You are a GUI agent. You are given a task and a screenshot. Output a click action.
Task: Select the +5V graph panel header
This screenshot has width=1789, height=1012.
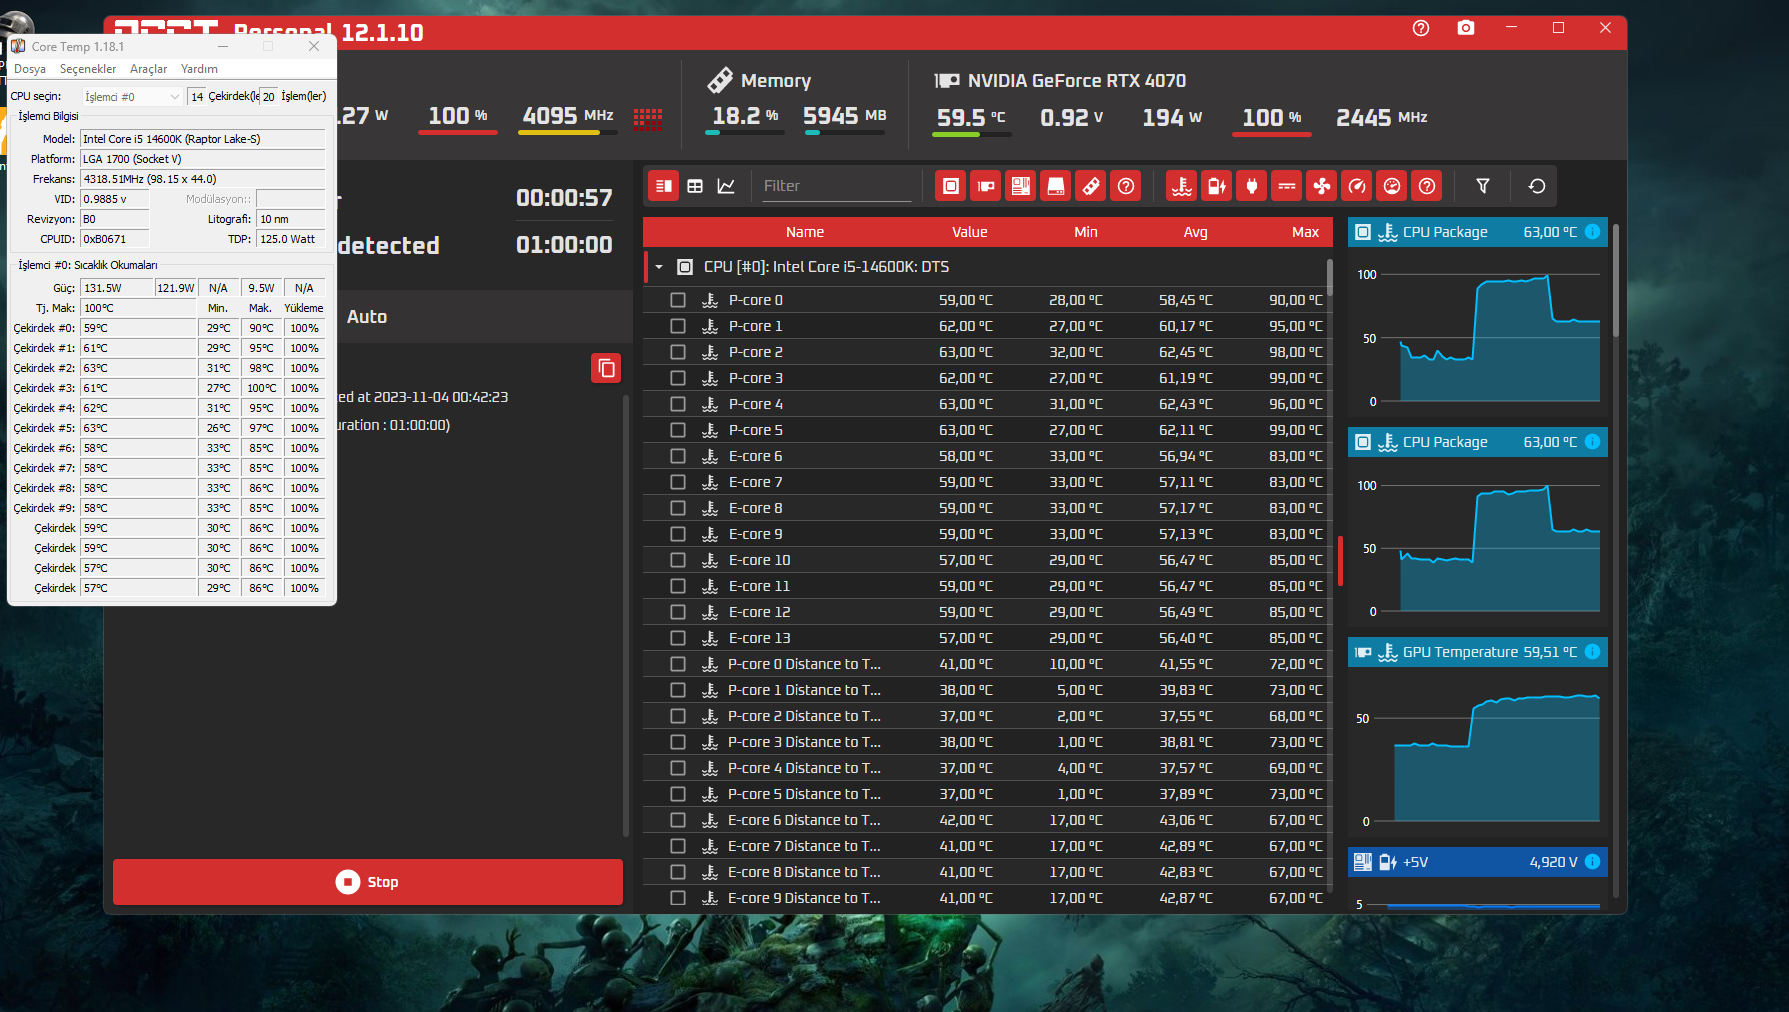tap(1478, 862)
